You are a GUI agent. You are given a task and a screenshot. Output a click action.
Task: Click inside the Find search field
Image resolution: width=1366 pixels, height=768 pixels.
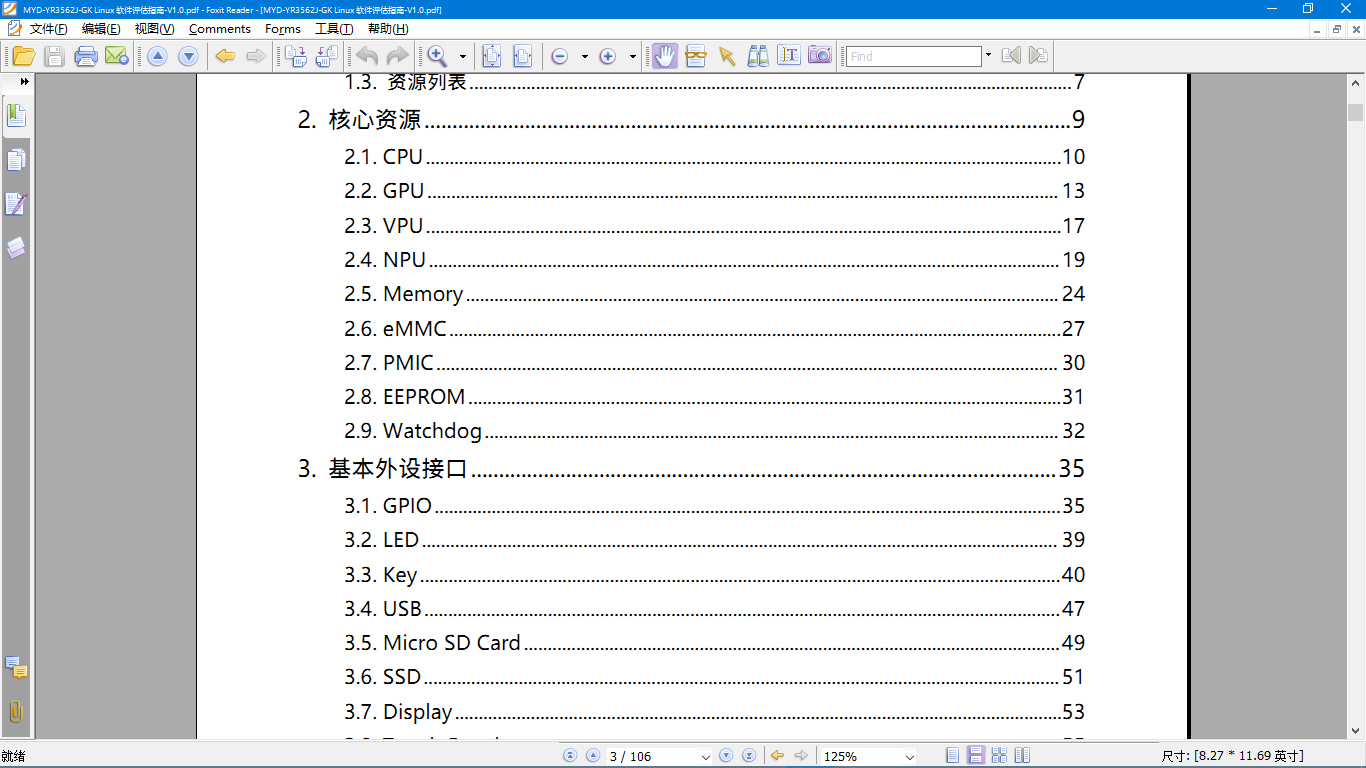pyautogui.click(x=914, y=56)
